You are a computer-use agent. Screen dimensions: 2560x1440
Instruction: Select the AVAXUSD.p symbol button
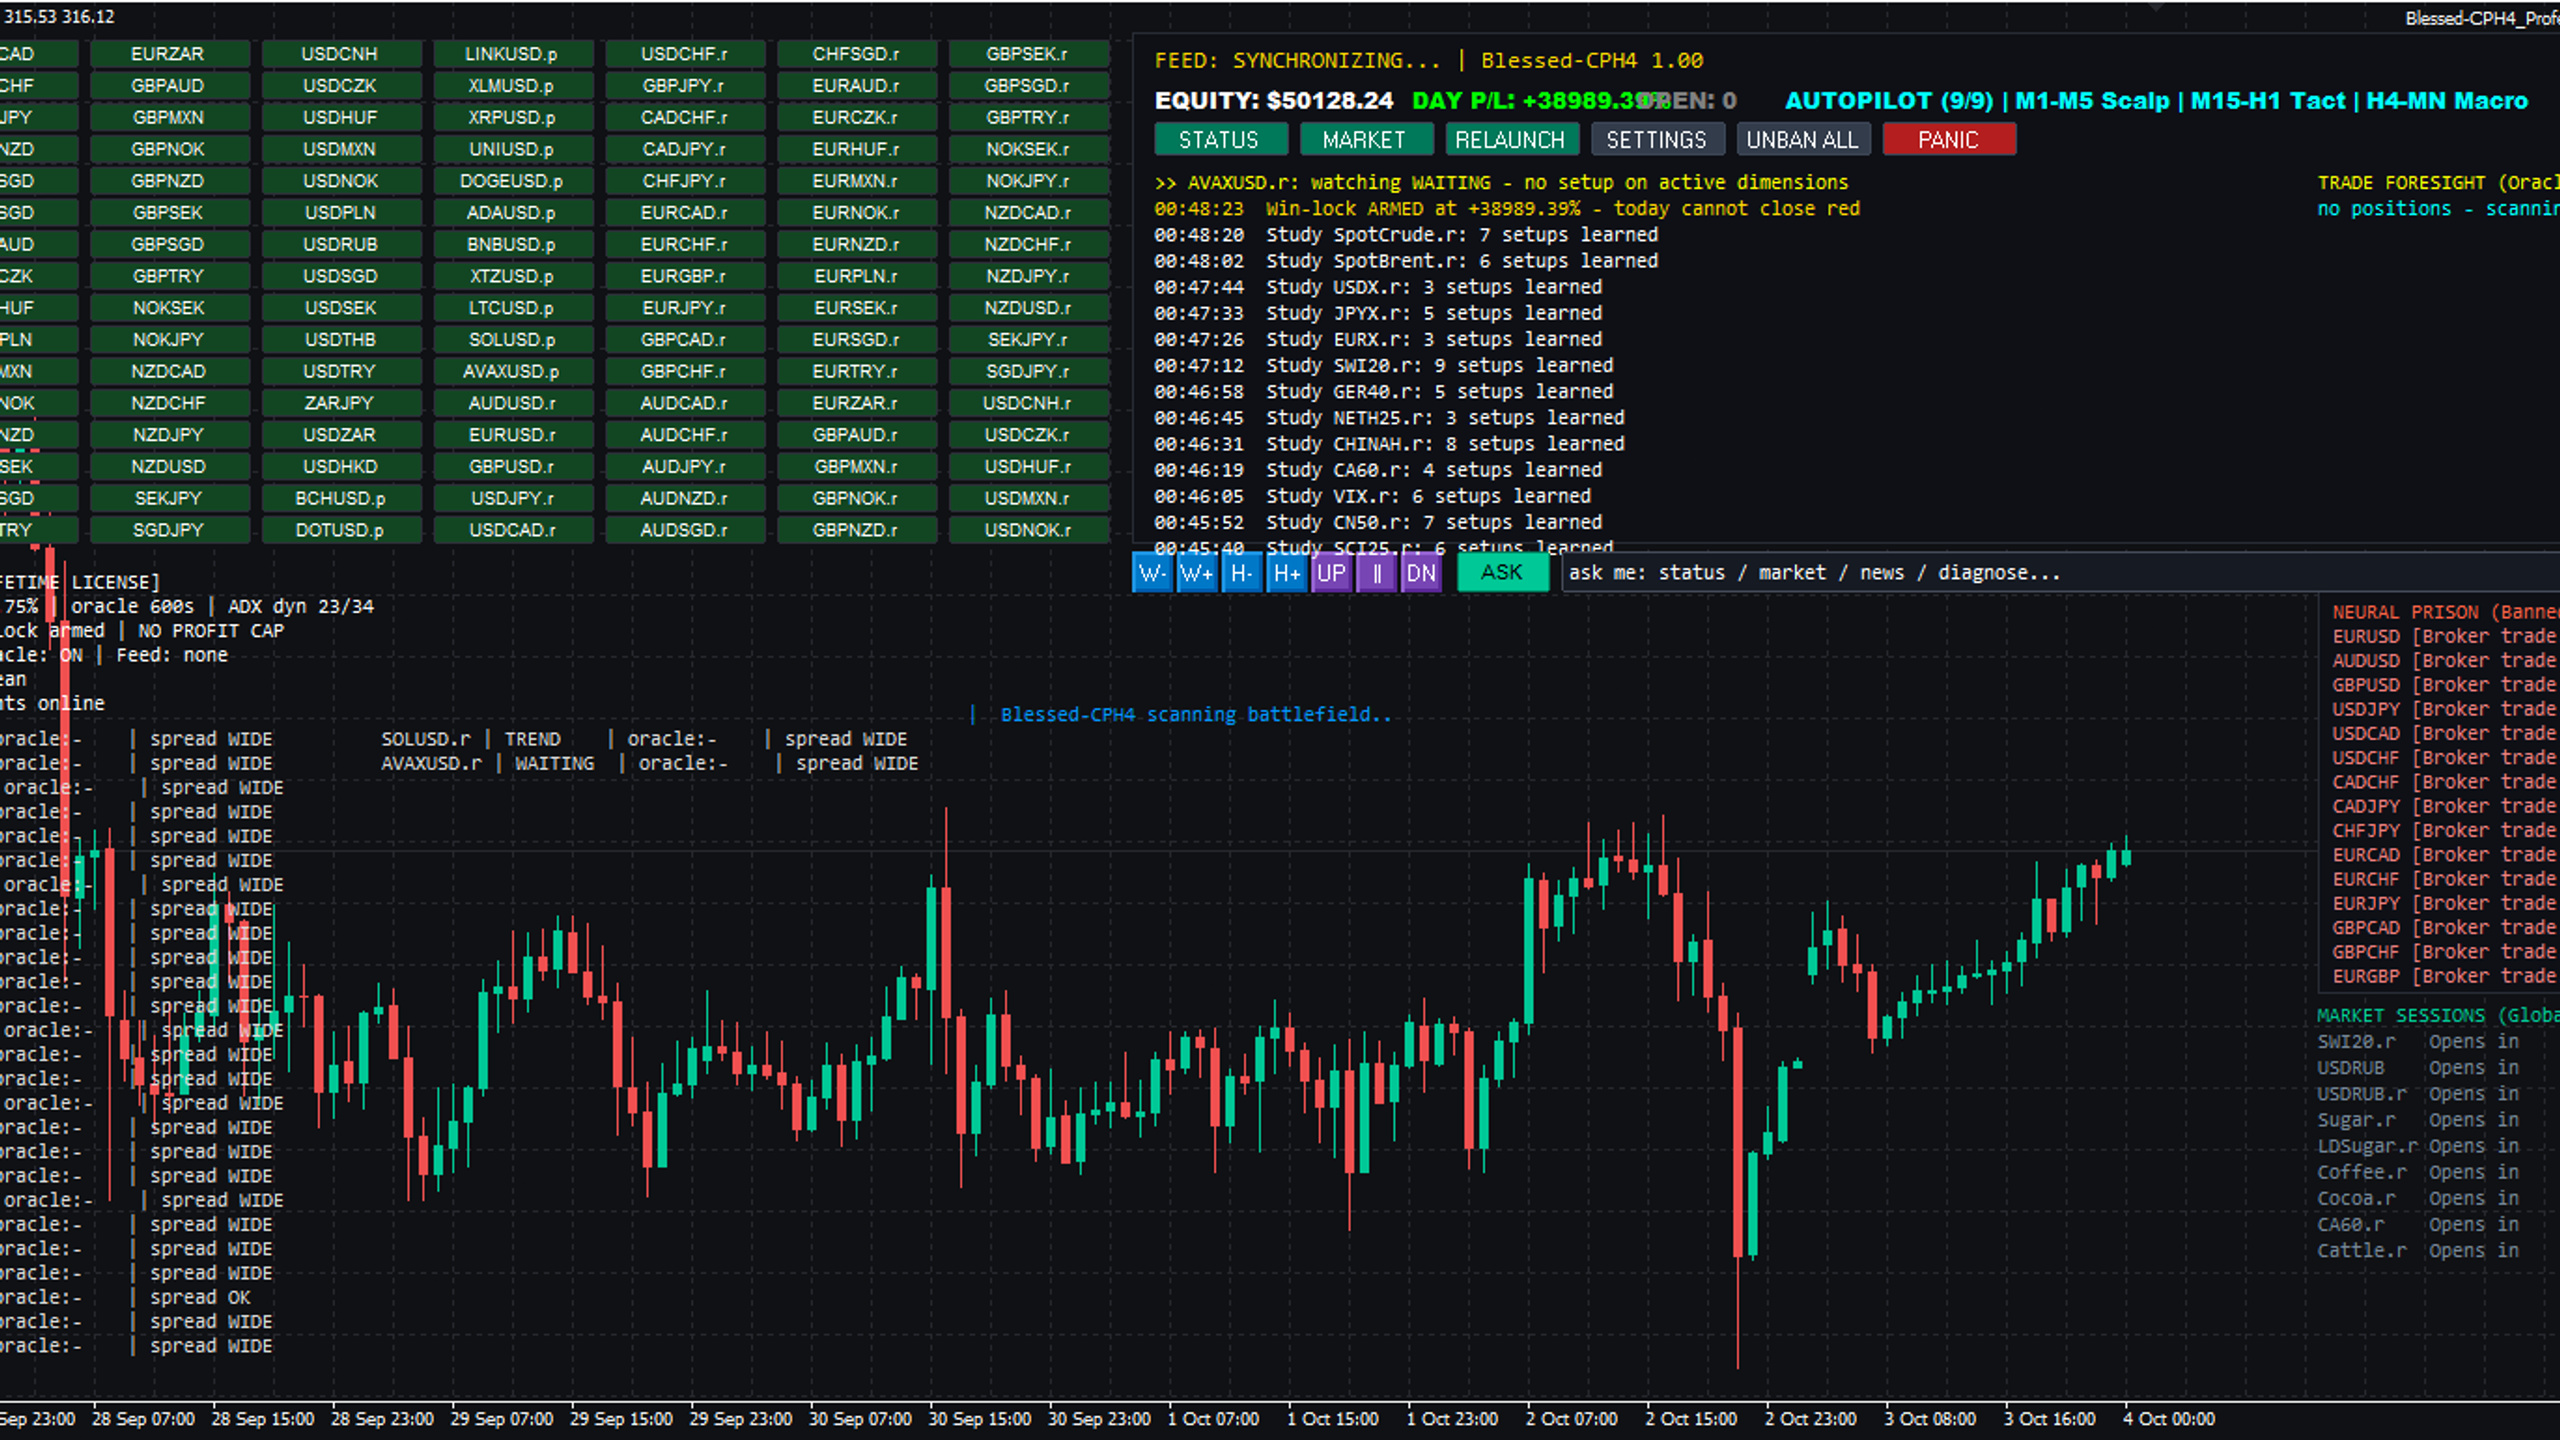point(513,371)
